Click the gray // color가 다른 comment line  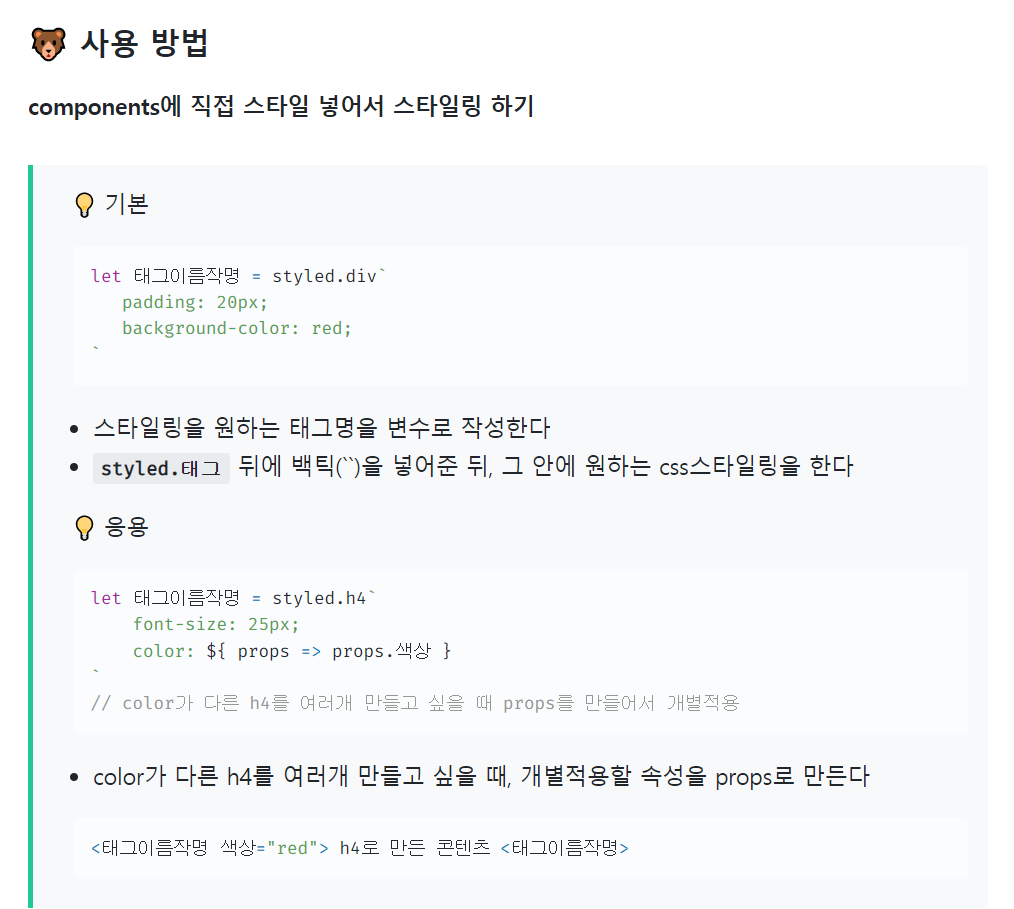point(415,703)
